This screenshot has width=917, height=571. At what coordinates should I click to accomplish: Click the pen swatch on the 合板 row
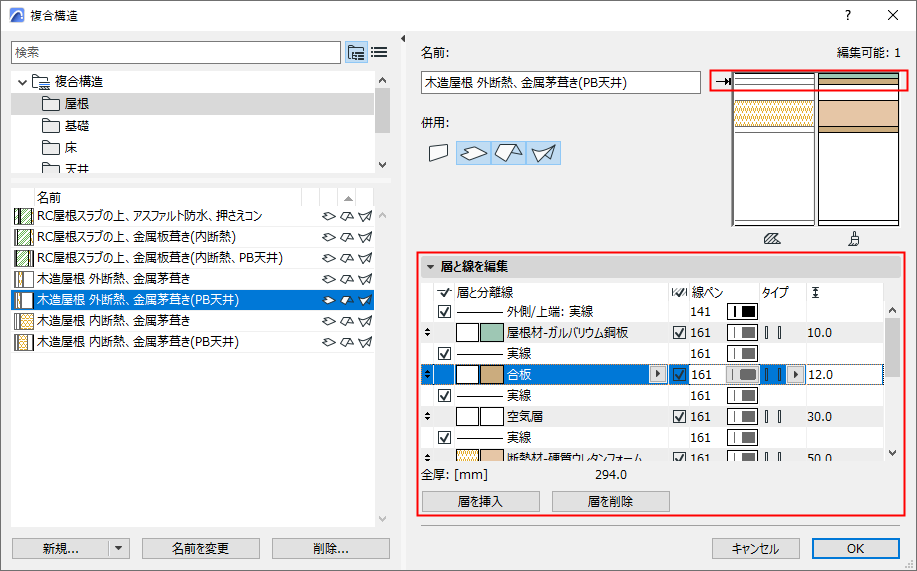pos(742,374)
